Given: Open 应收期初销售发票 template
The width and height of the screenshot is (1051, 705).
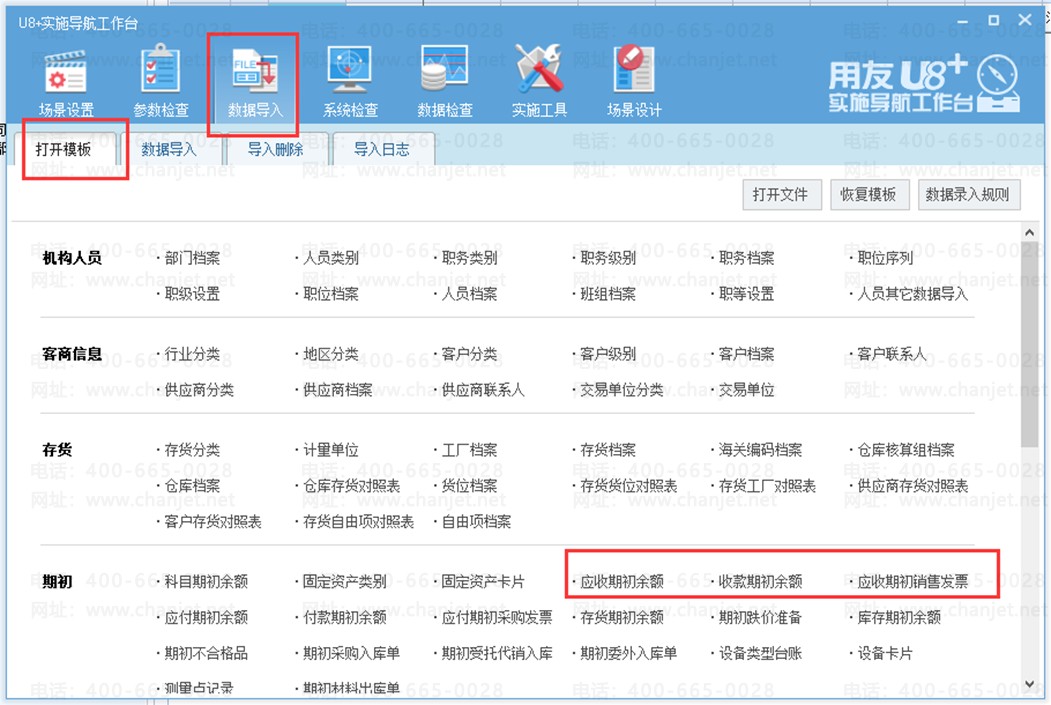Looking at the screenshot, I should pos(913,582).
